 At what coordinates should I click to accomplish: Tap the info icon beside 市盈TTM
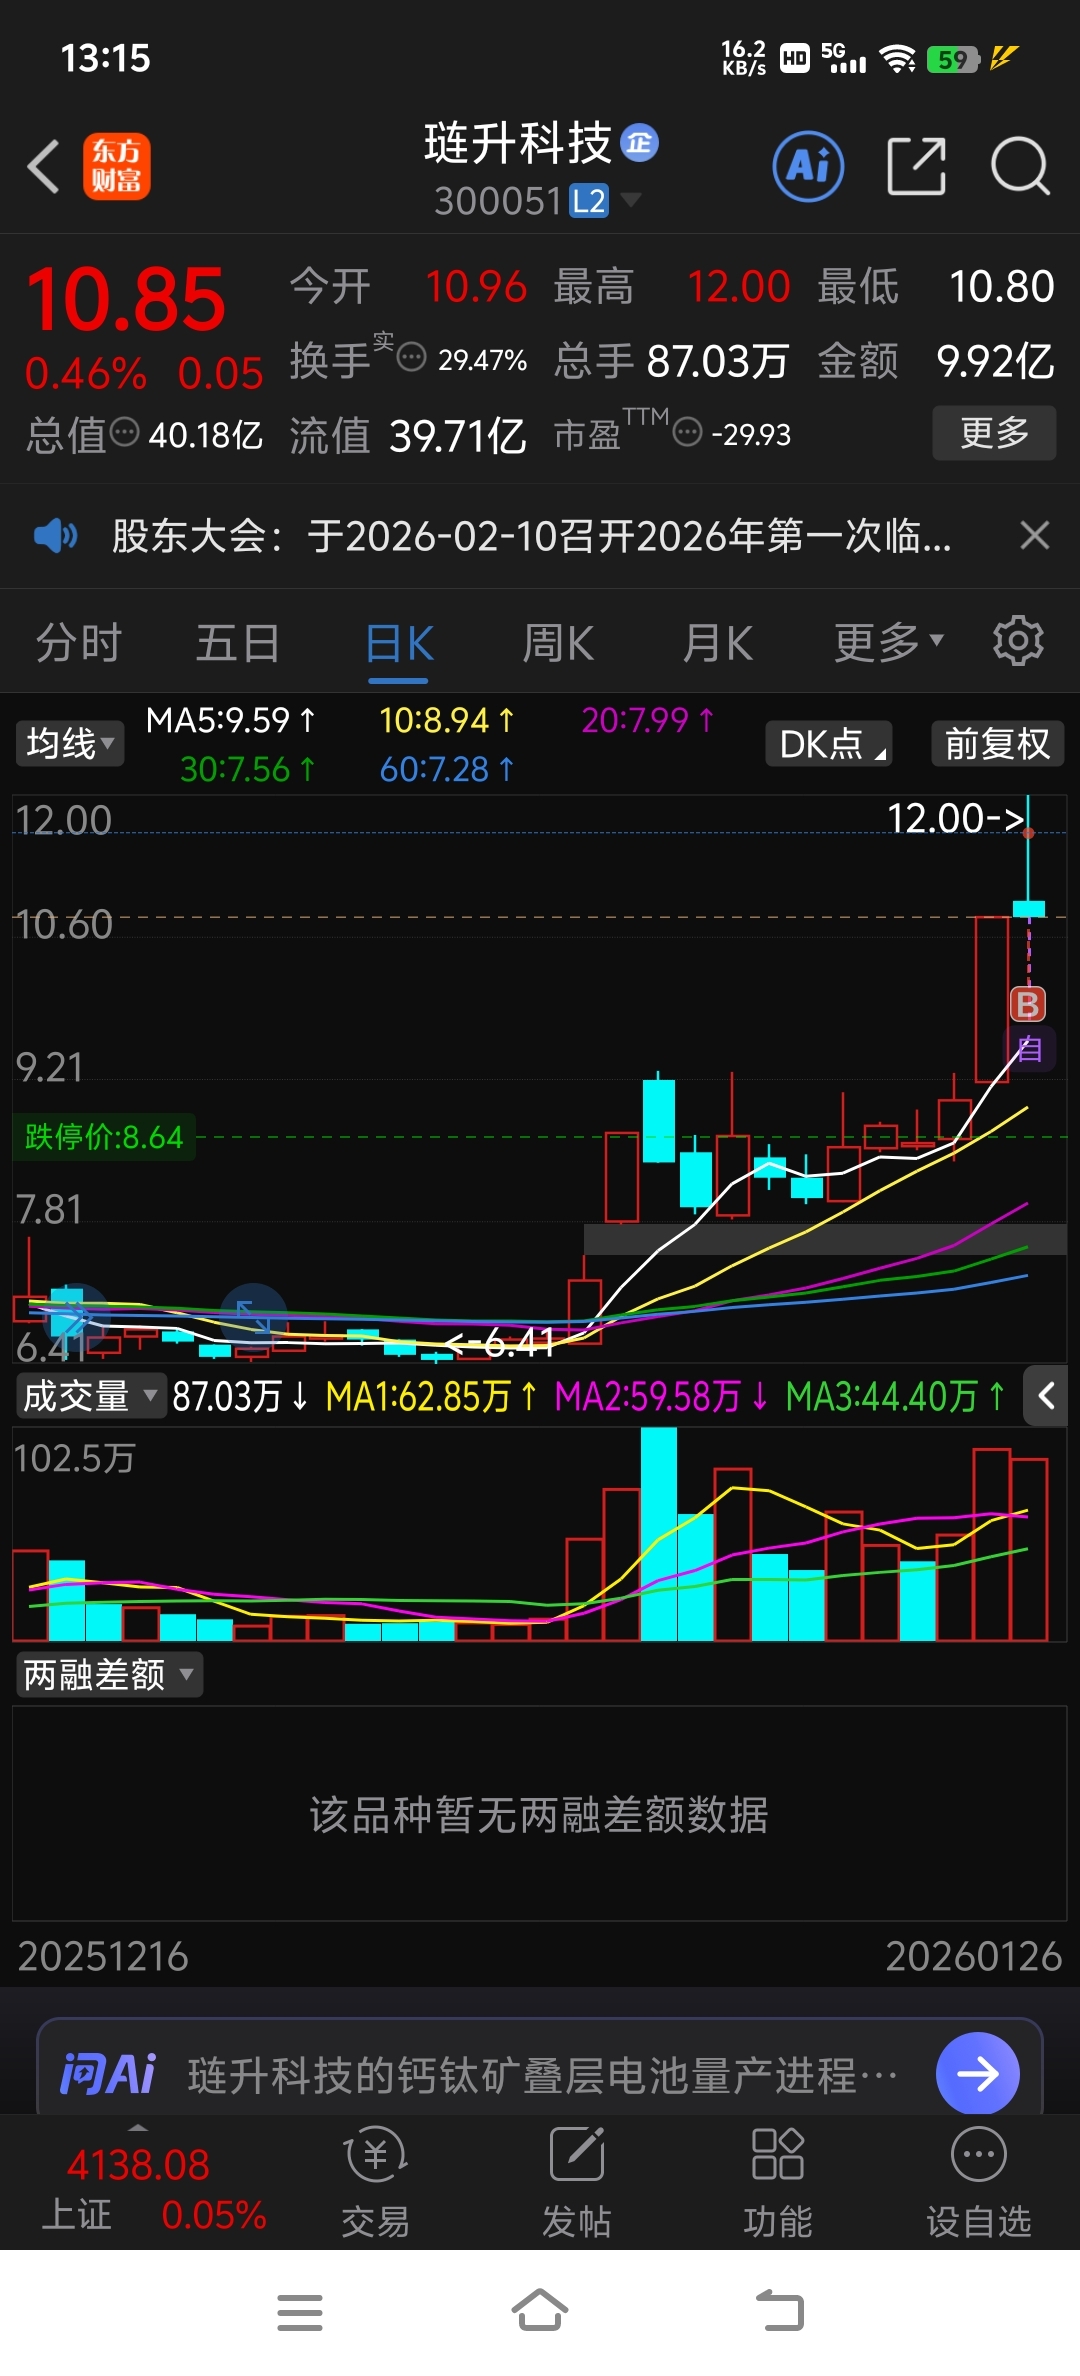tap(687, 433)
